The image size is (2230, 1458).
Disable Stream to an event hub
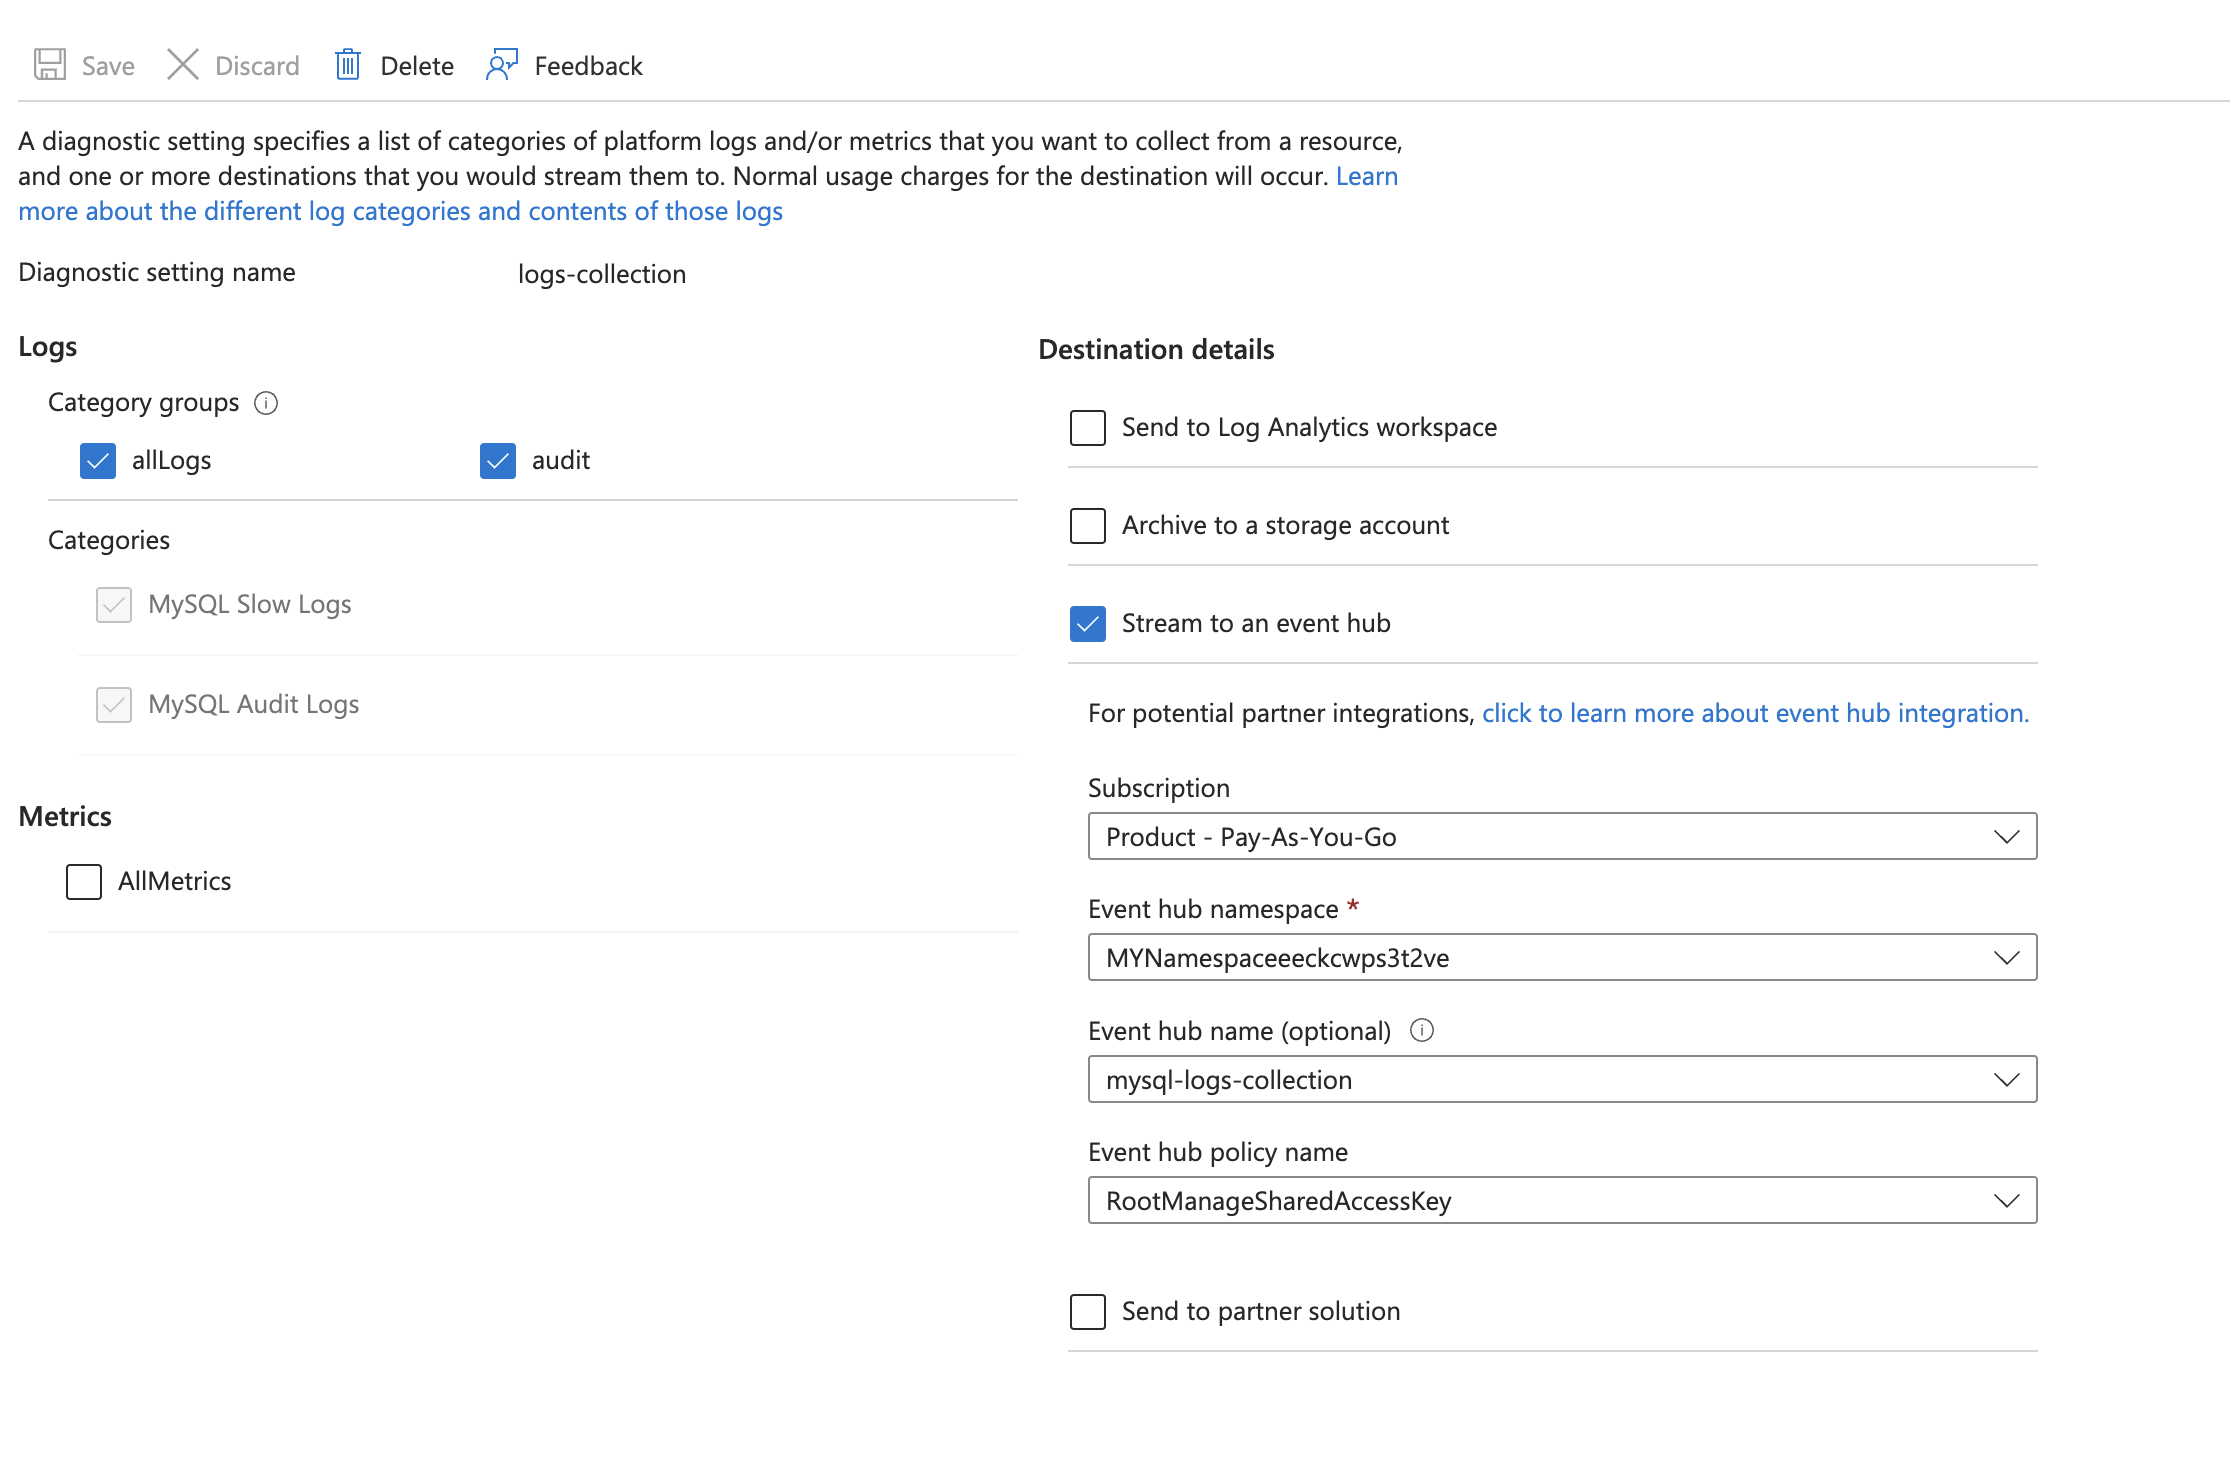[x=1087, y=623]
